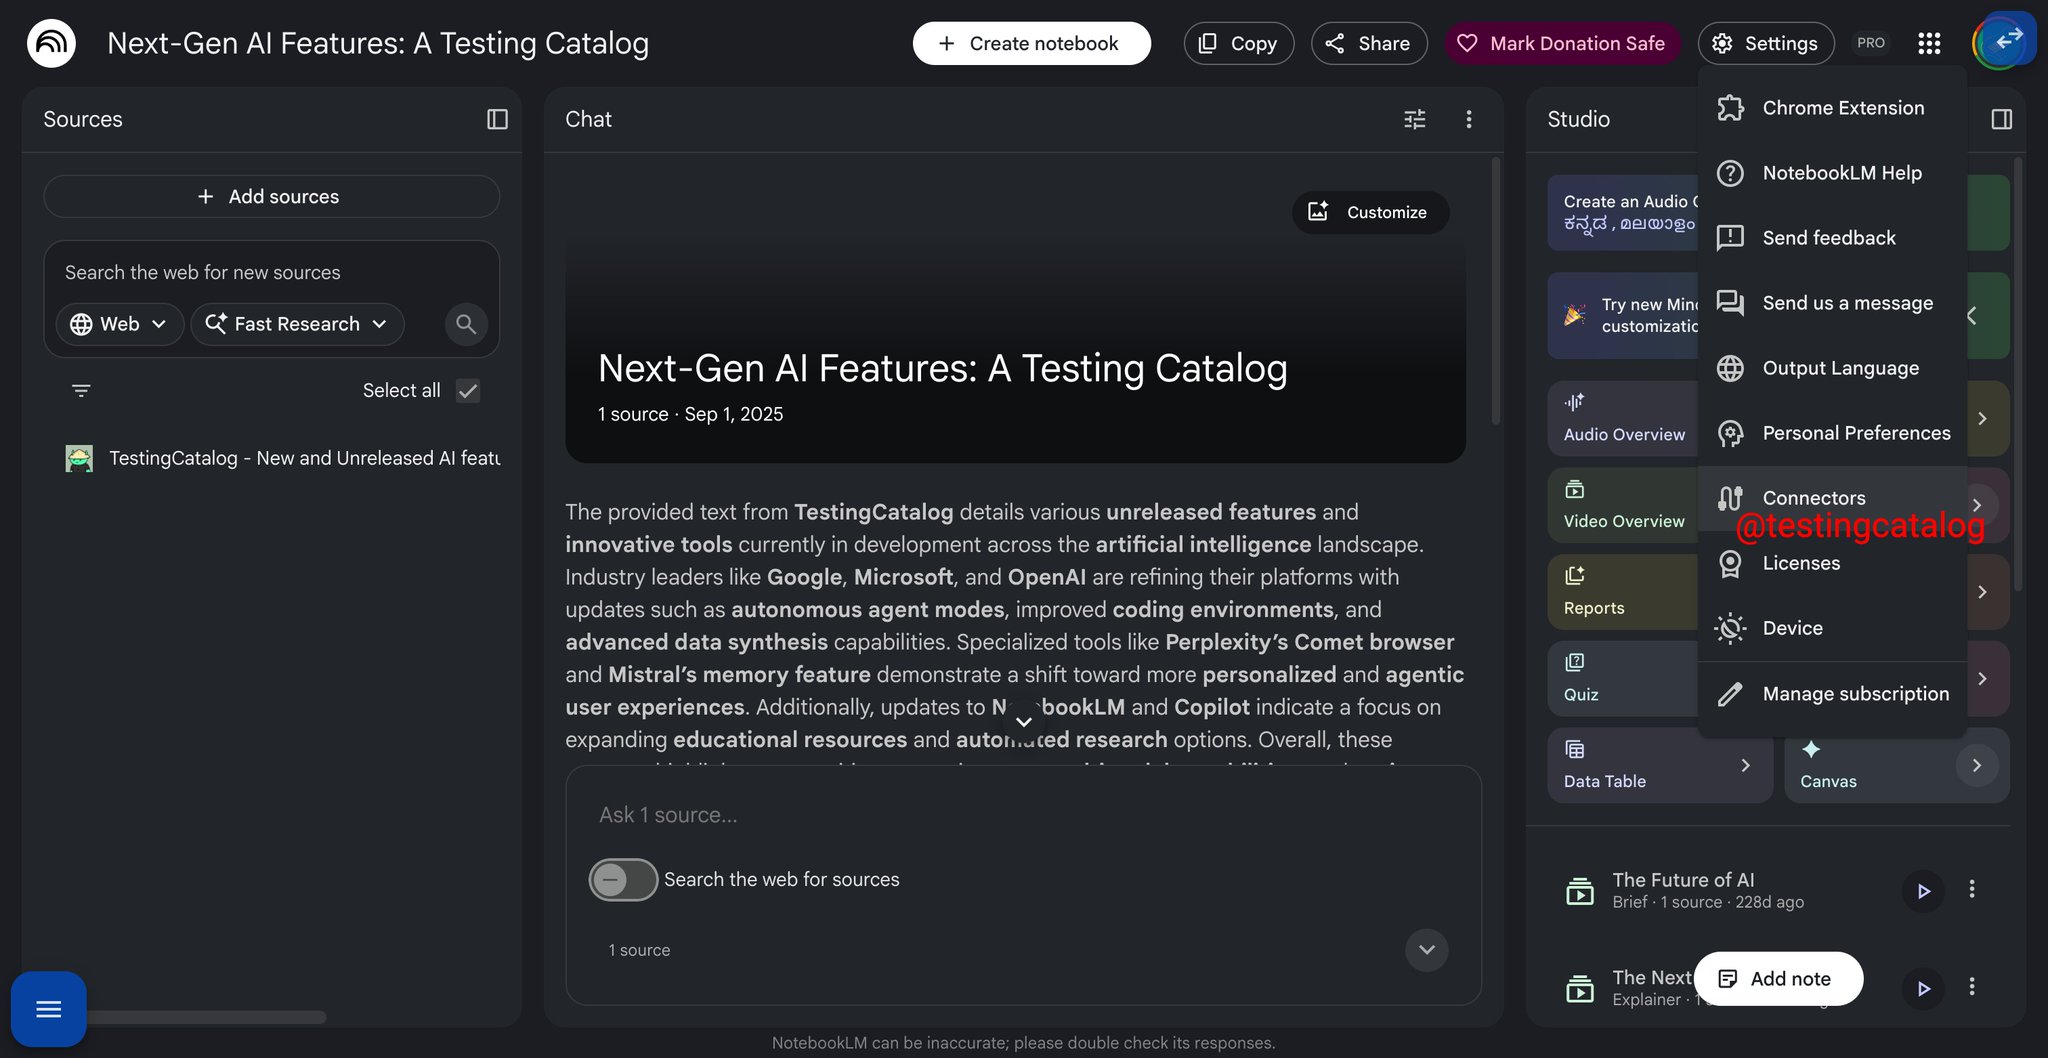
Task: Click the TestingCatalog source favicon
Action: (x=79, y=458)
